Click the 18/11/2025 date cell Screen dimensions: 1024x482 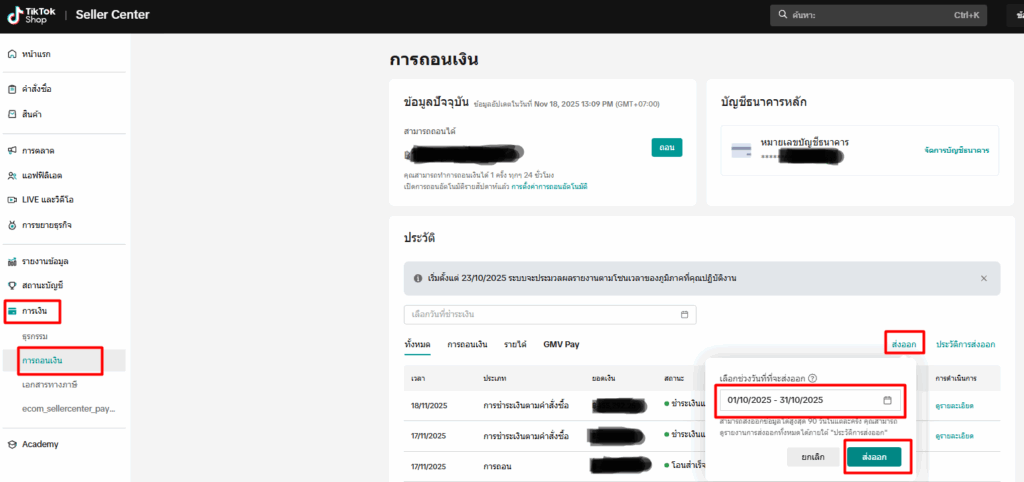(428, 406)
